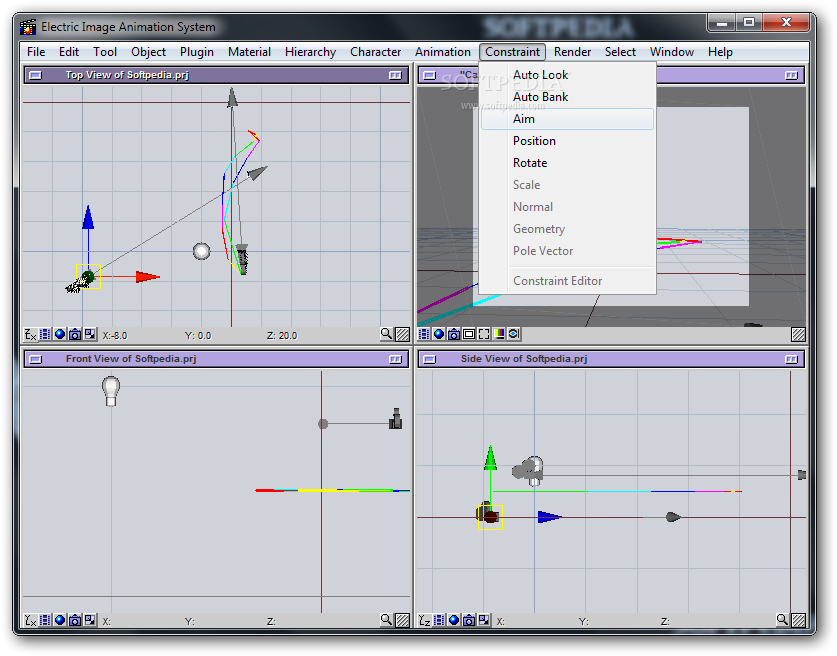Image resolution: width=837 pixels, height=656 pixels.
Task: Click the grid list icon in Camera View toolbar
Action: [424, 334]
